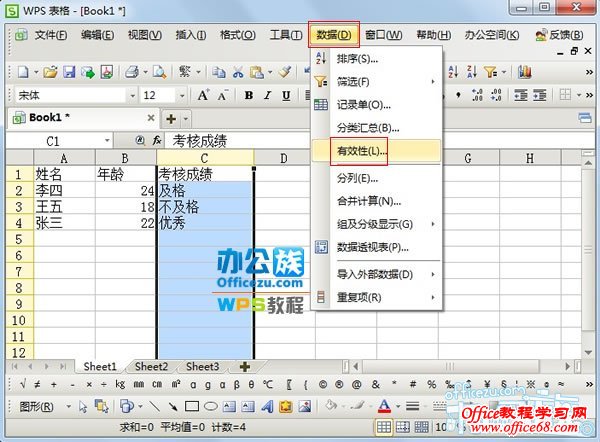The height and width of the screenshot is (442, 600).
Task: Open the 办公空间(K) menu
Action: click(492, 35)
